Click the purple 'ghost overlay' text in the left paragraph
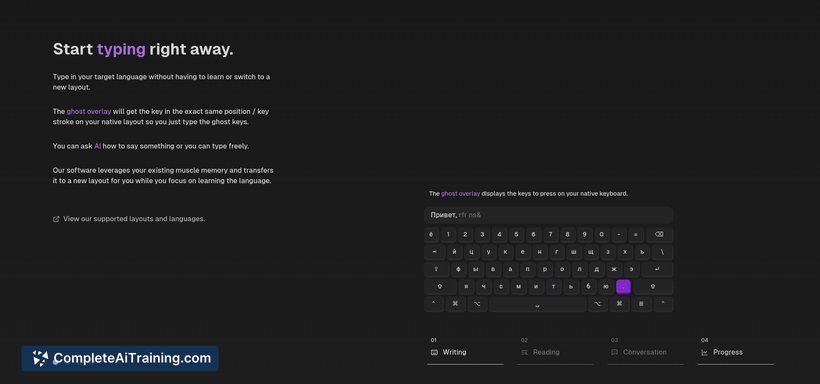Image resolution: width=820 pixels, height=384 pixels. [89, 111]
